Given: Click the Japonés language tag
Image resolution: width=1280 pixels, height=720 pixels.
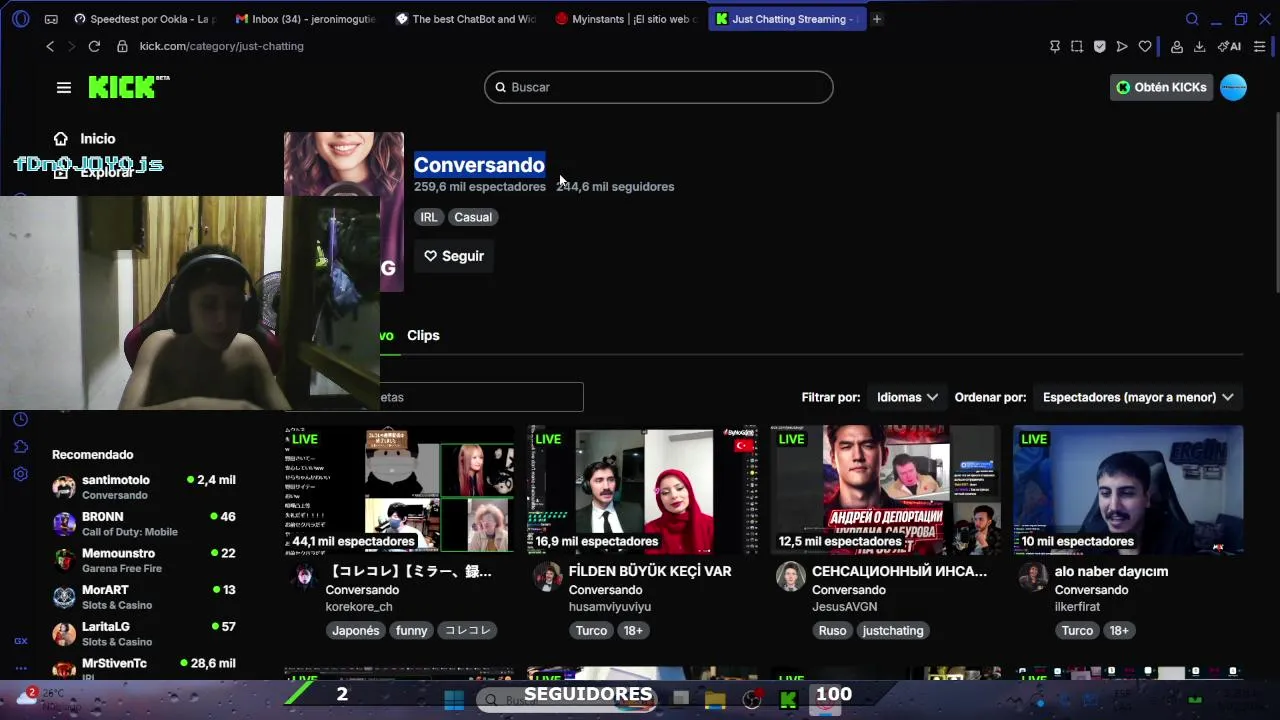Looking at the screenshot, I should click(x=356, y=631).
